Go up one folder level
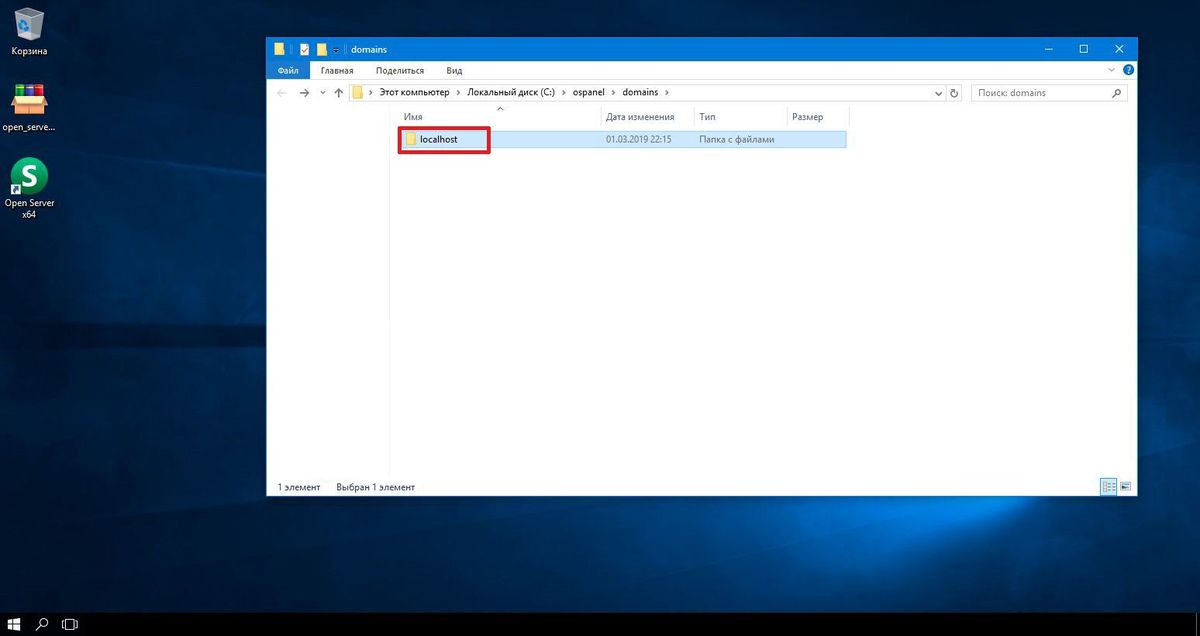 pos(338,93)
